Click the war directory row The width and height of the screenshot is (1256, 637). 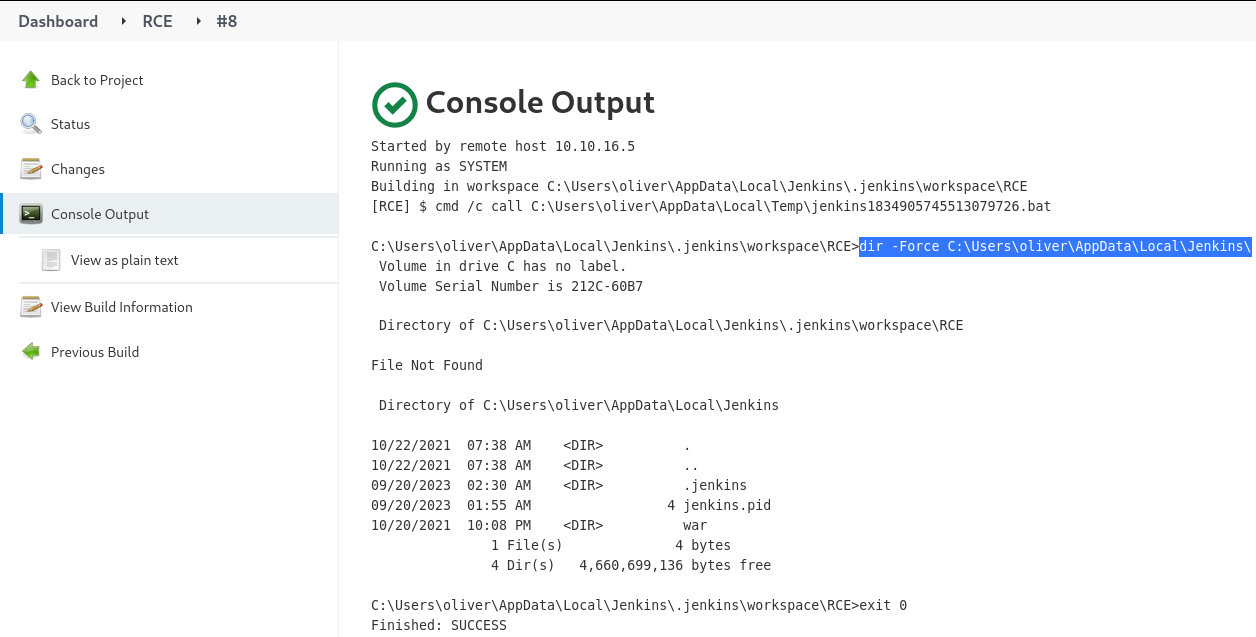(x=539, y=526)
